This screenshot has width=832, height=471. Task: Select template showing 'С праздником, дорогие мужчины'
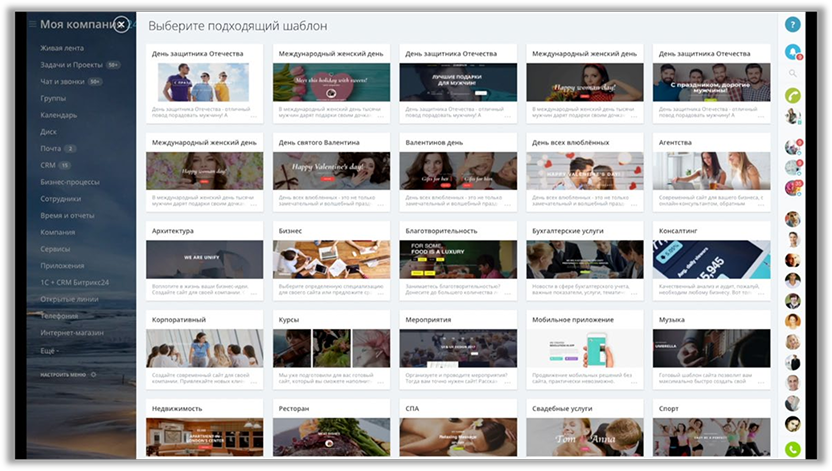712,84
